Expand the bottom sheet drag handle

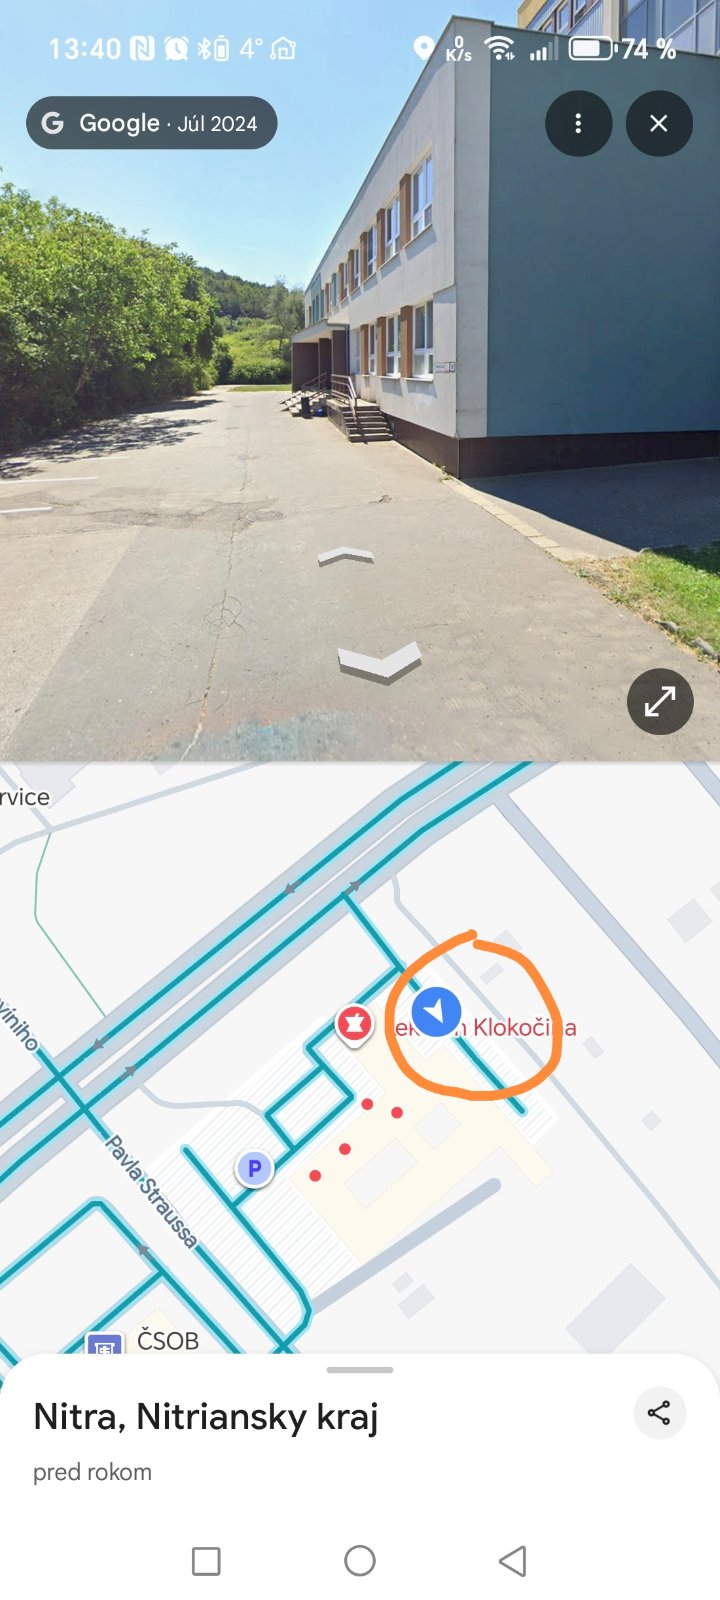(360, 1370)
